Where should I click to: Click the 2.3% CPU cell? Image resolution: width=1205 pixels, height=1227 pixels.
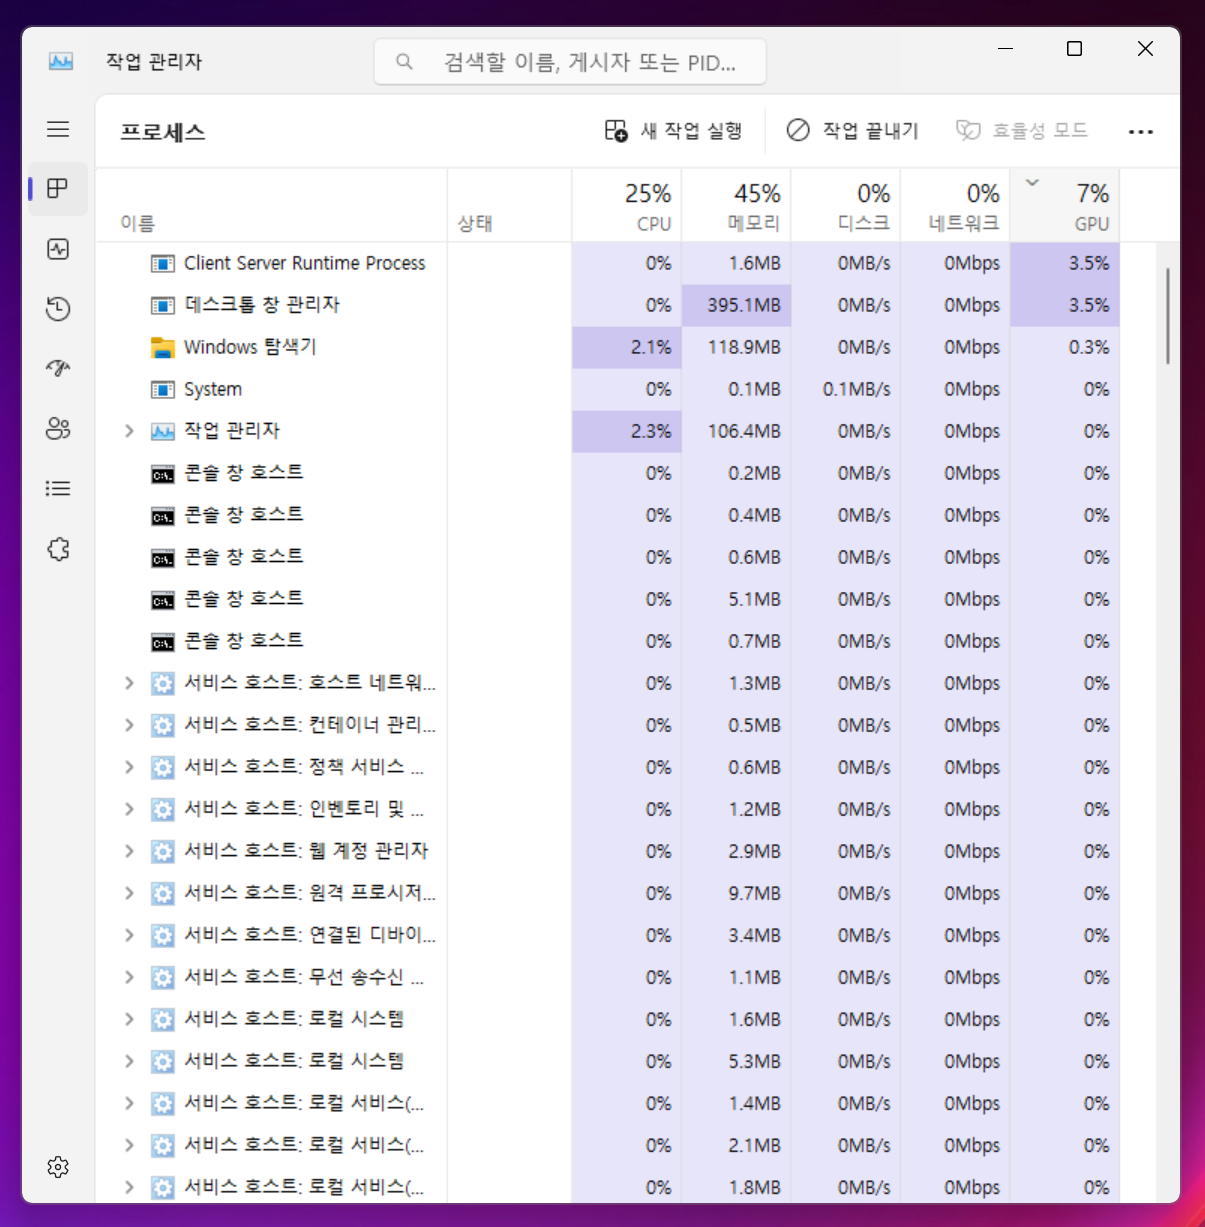[627, 431]
